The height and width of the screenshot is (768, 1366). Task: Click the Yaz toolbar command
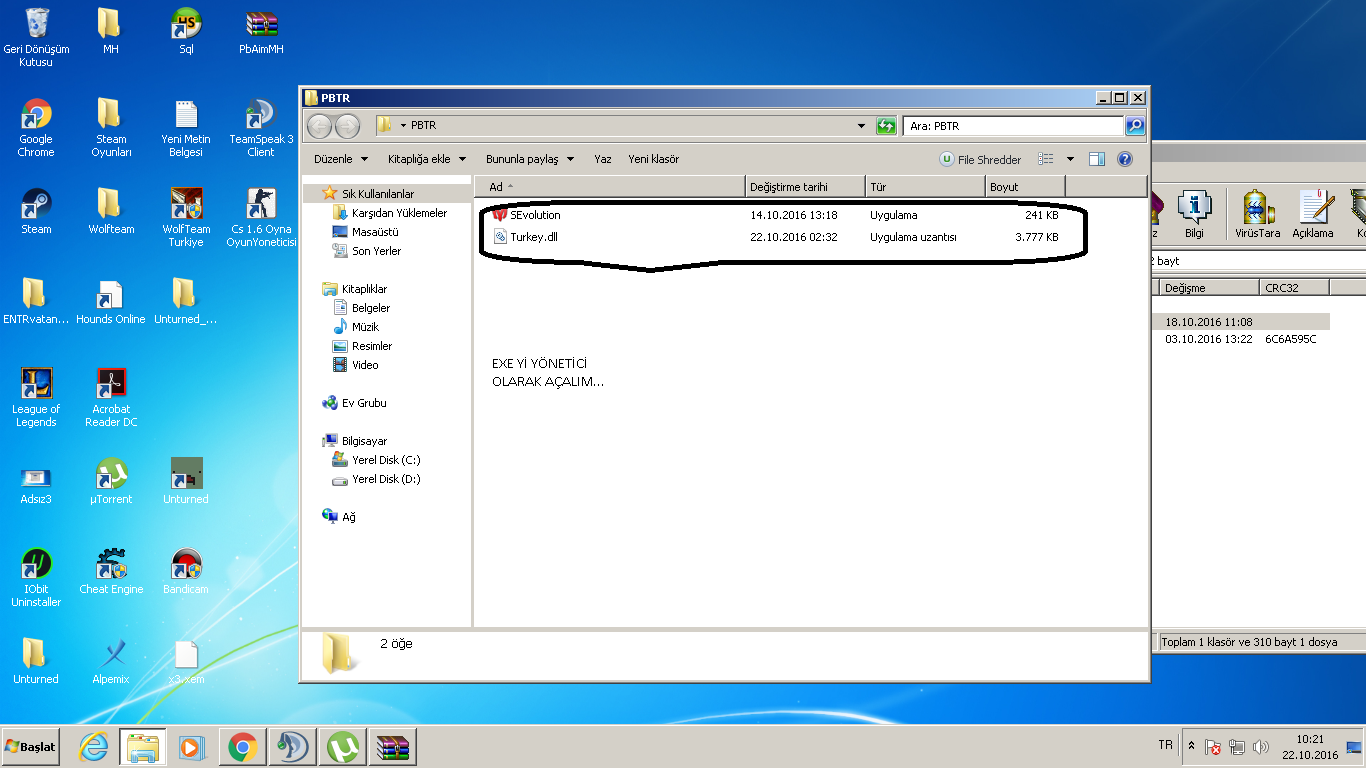(603, 159)
